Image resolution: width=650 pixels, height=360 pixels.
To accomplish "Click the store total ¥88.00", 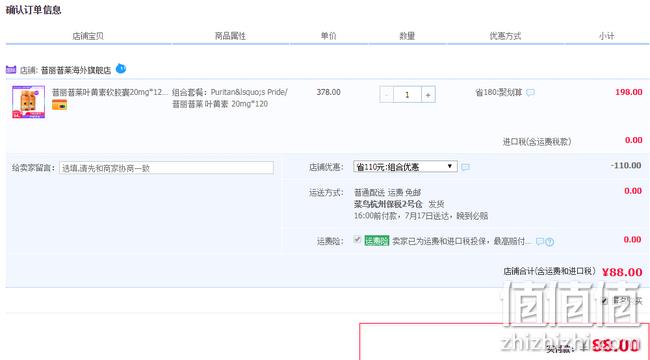I will pyautogui.click(x=622, y=272).
